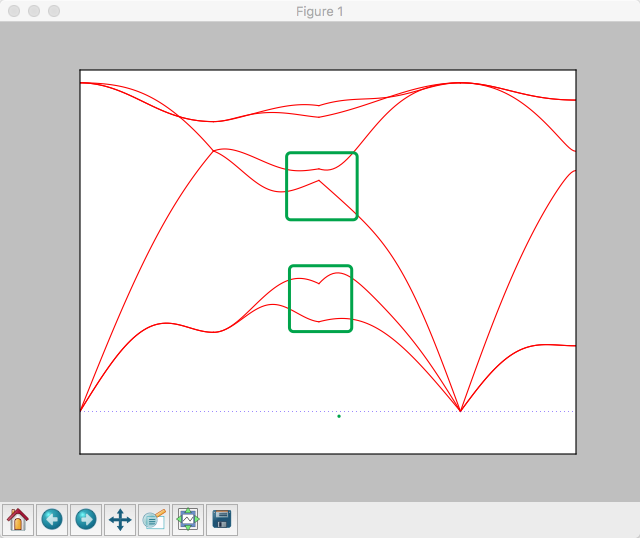Reset the plot with the Home icon
This screenshot has height=538, width=640.
18,520
